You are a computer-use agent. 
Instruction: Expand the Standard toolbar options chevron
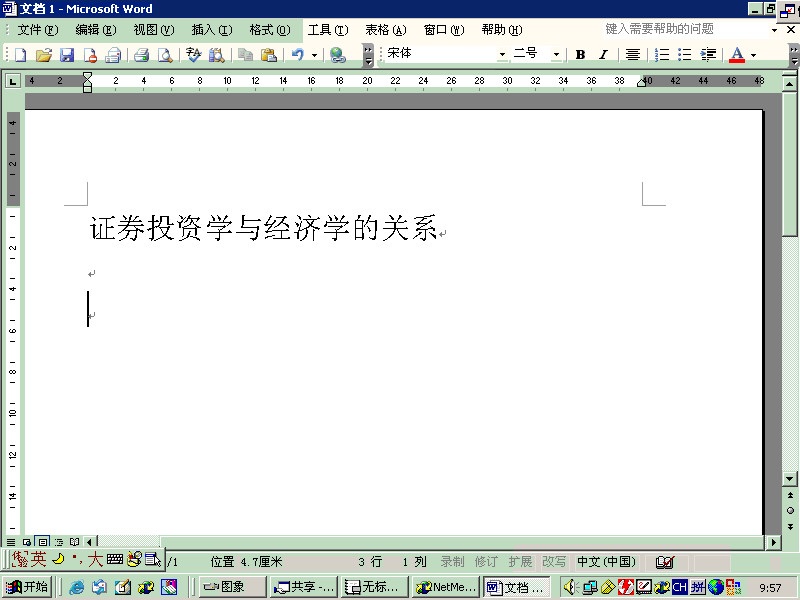tap(368, 55)
